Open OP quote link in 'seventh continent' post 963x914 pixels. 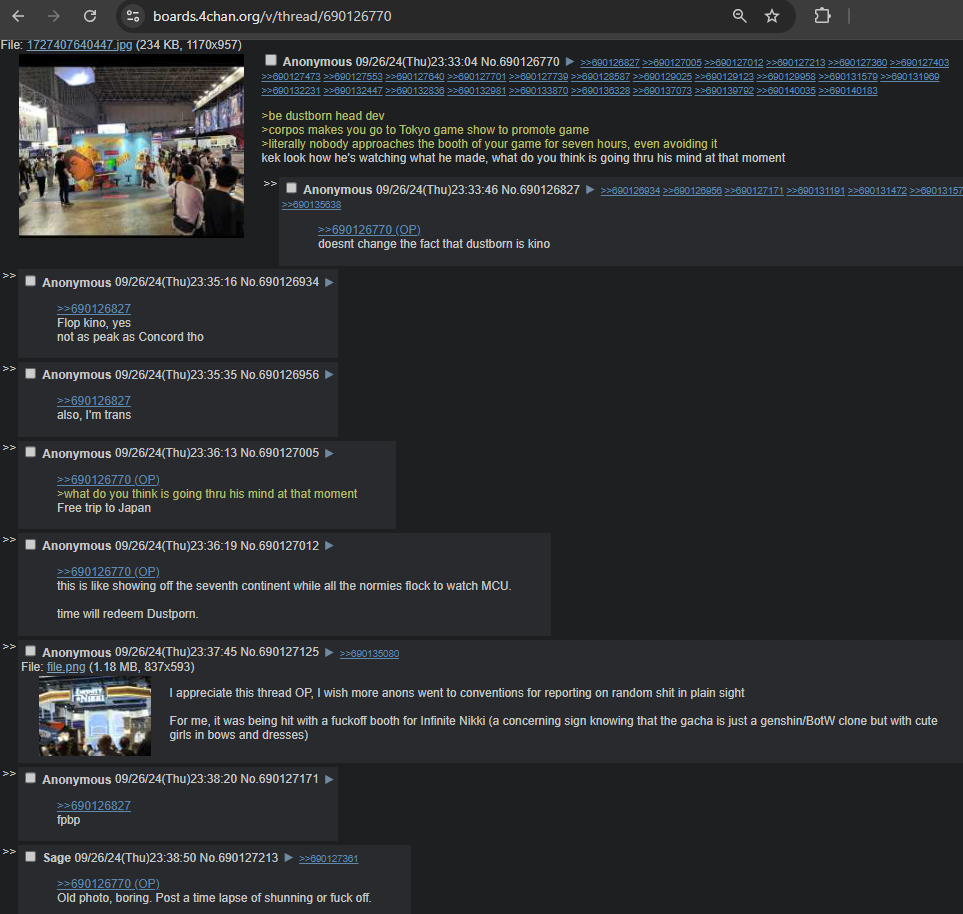[108, 572]
